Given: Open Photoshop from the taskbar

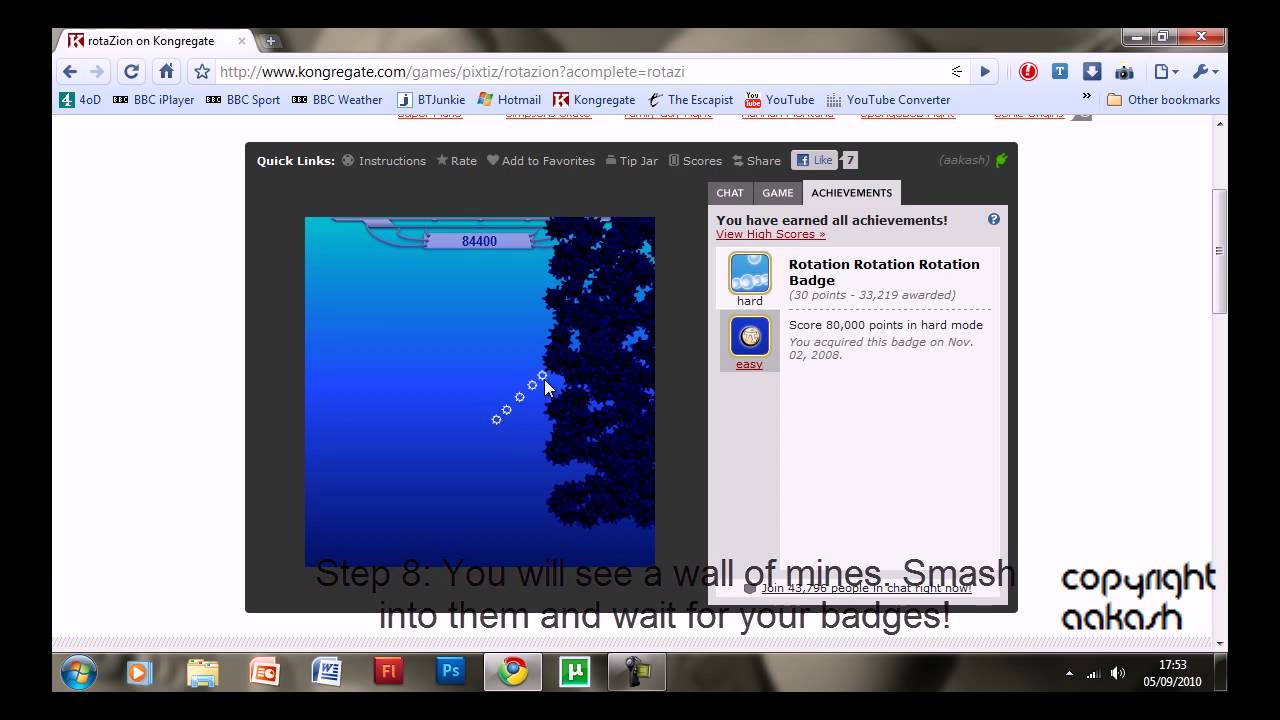Looking at the screenshot, I should (x=450, y=673).
